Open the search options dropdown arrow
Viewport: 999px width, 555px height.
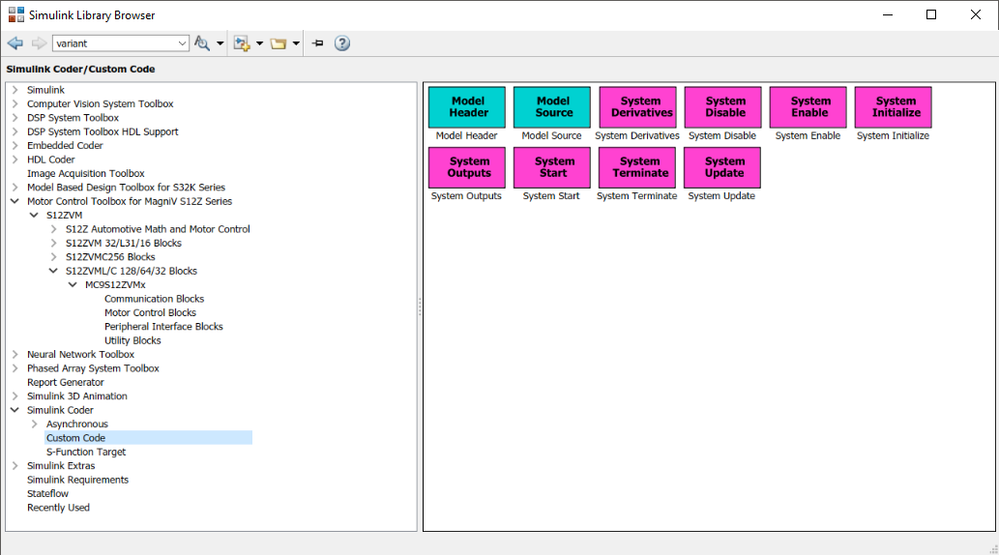[220, 43]
